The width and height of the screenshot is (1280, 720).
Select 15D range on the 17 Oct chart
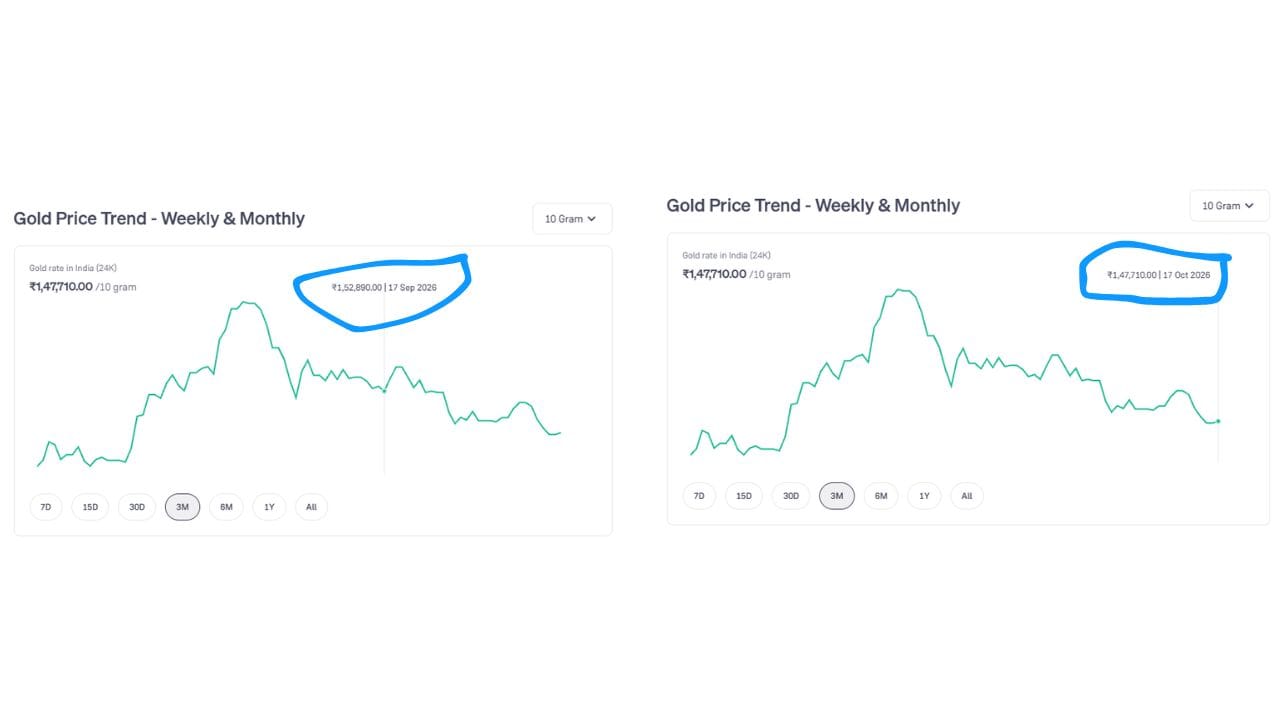[x=744, y=496]
